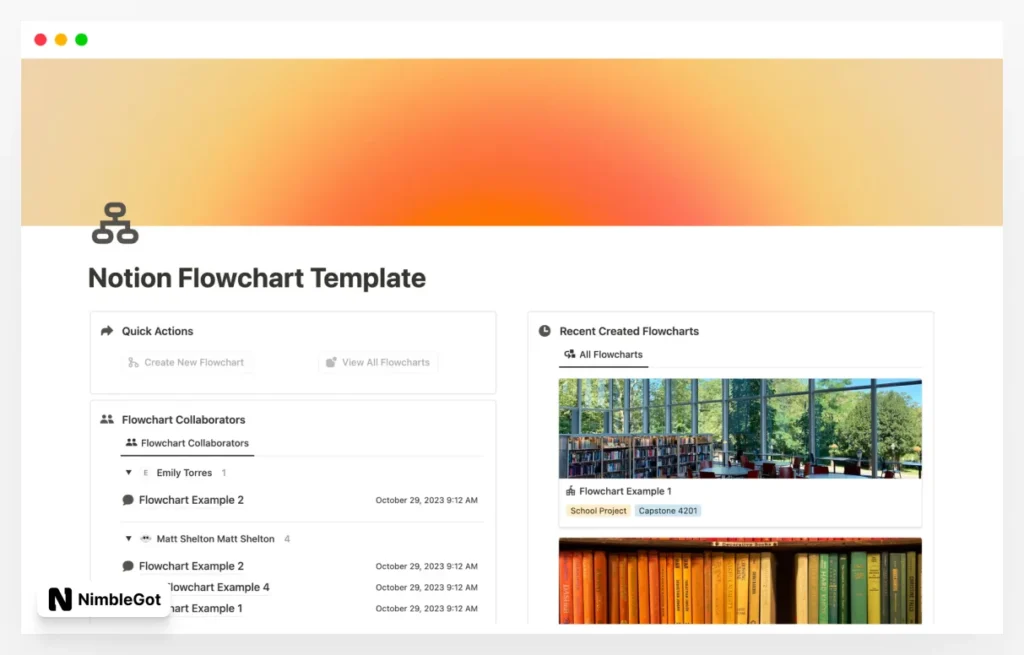
Task: Click the NimbleGot logo badge
Action: pos(103,599)
